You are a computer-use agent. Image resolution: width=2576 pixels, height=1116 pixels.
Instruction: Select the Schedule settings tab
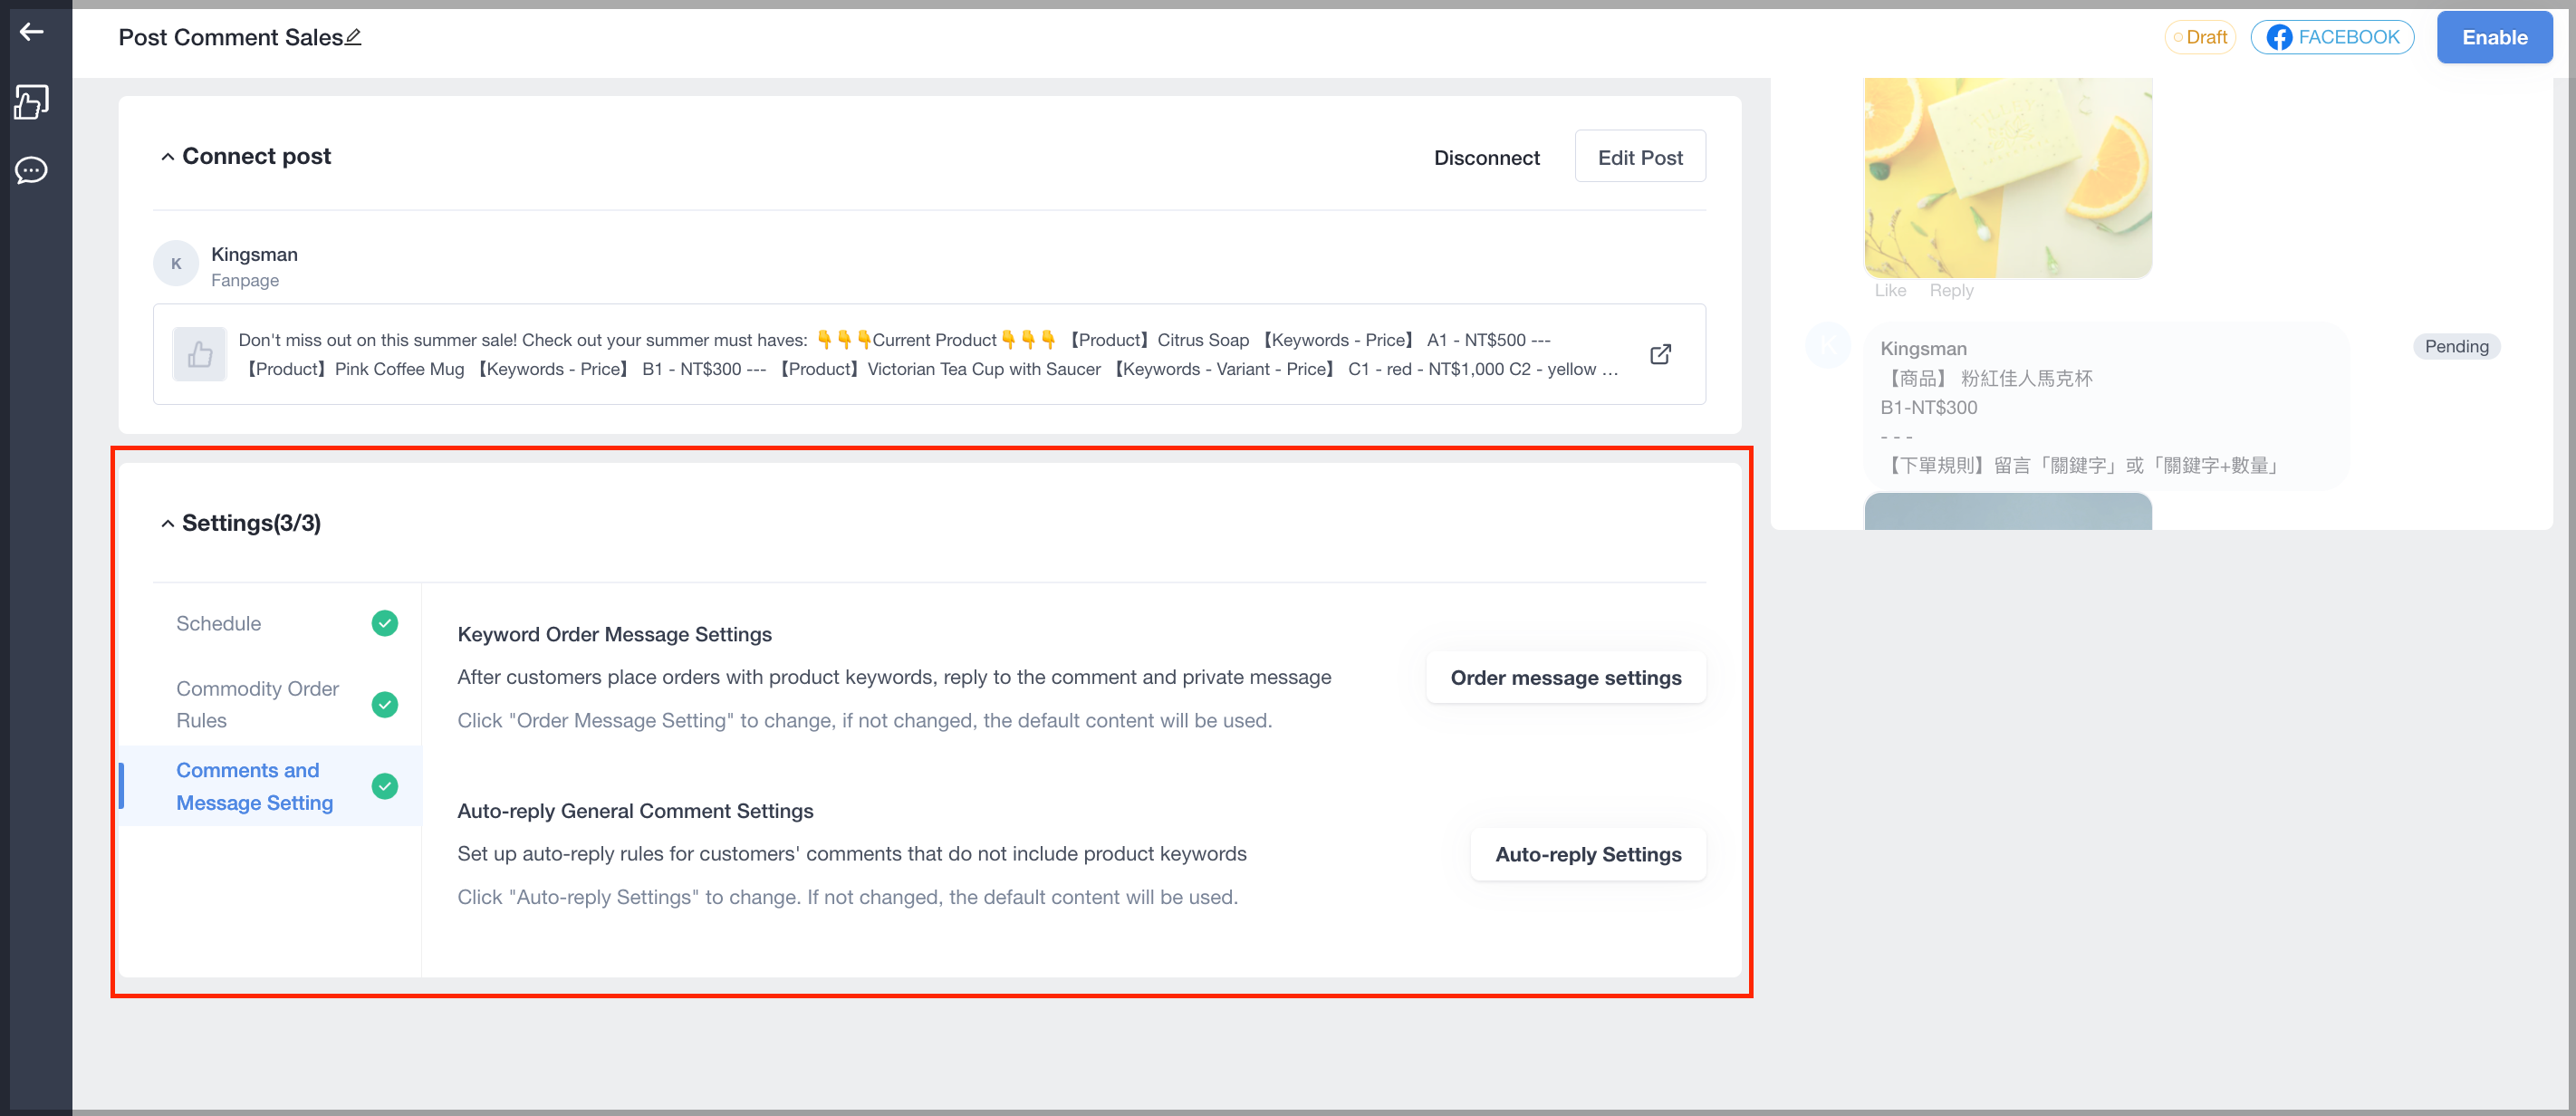click(x=271, y=623)
